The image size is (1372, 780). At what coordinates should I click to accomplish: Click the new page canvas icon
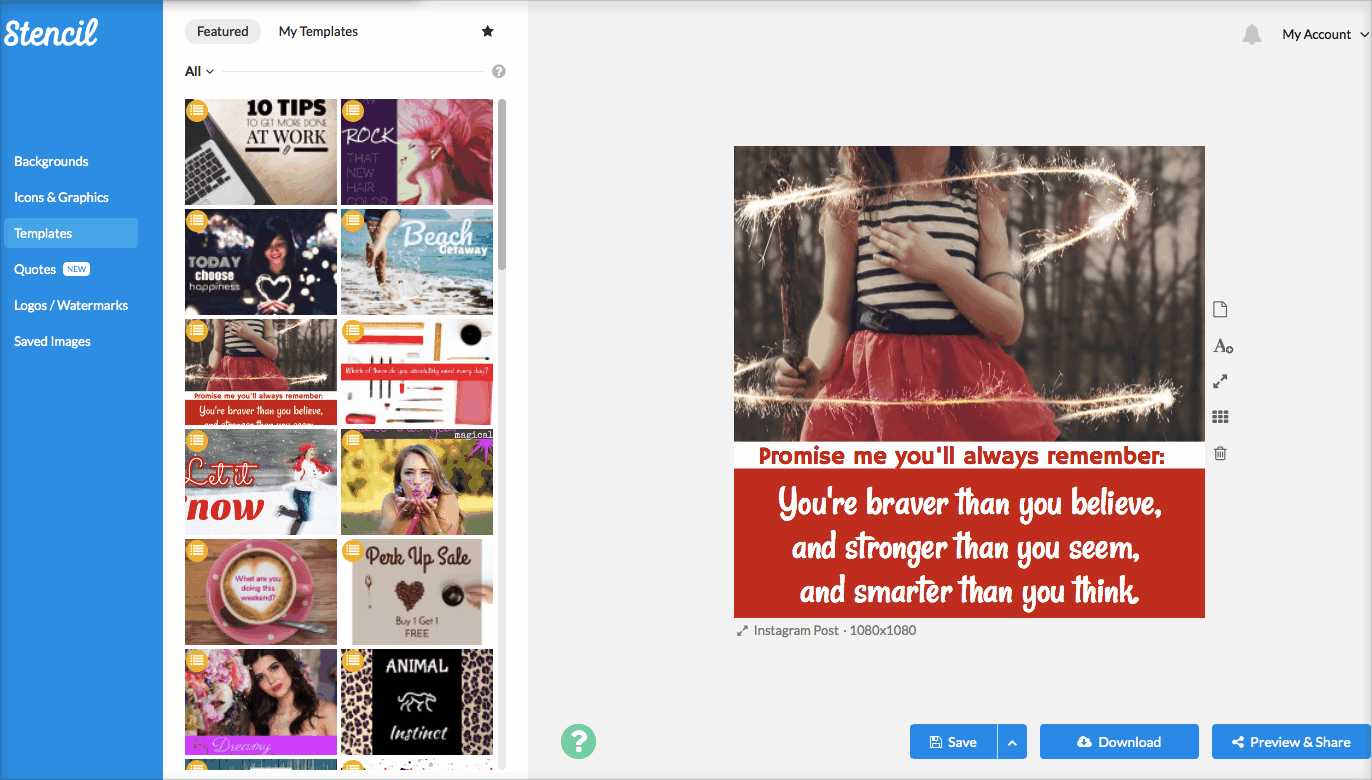1220,309
